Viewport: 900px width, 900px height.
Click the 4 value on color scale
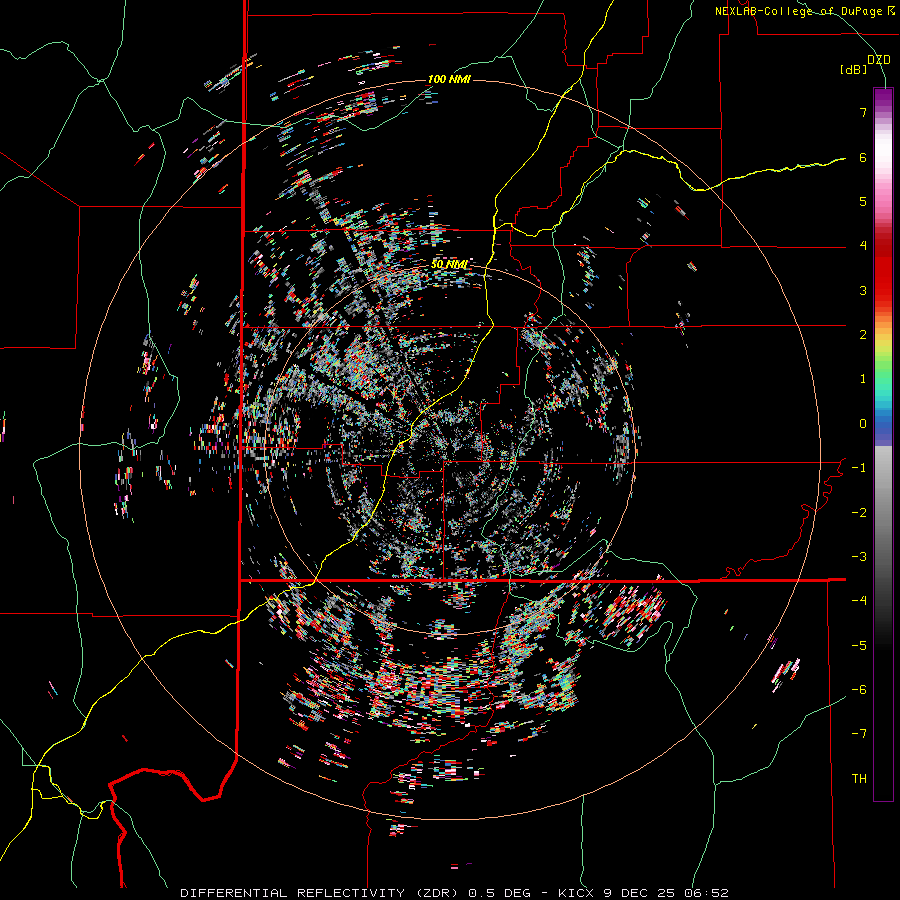pyautogui.click(x=863, y=246)
